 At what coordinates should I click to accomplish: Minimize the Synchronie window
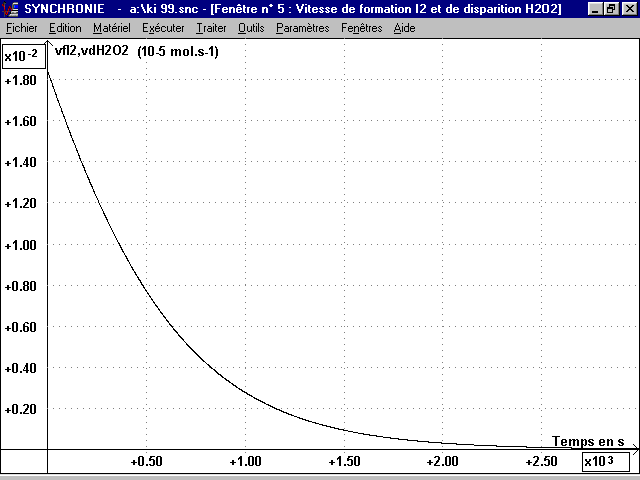coord(595,9)
